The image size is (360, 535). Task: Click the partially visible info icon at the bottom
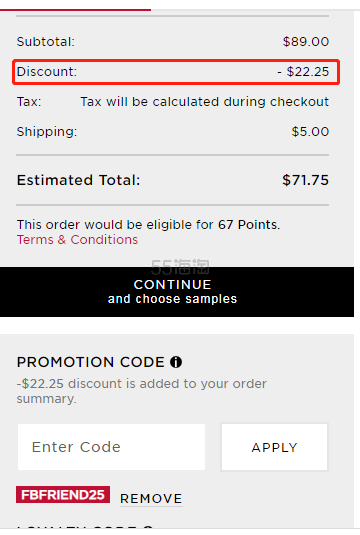148,527
